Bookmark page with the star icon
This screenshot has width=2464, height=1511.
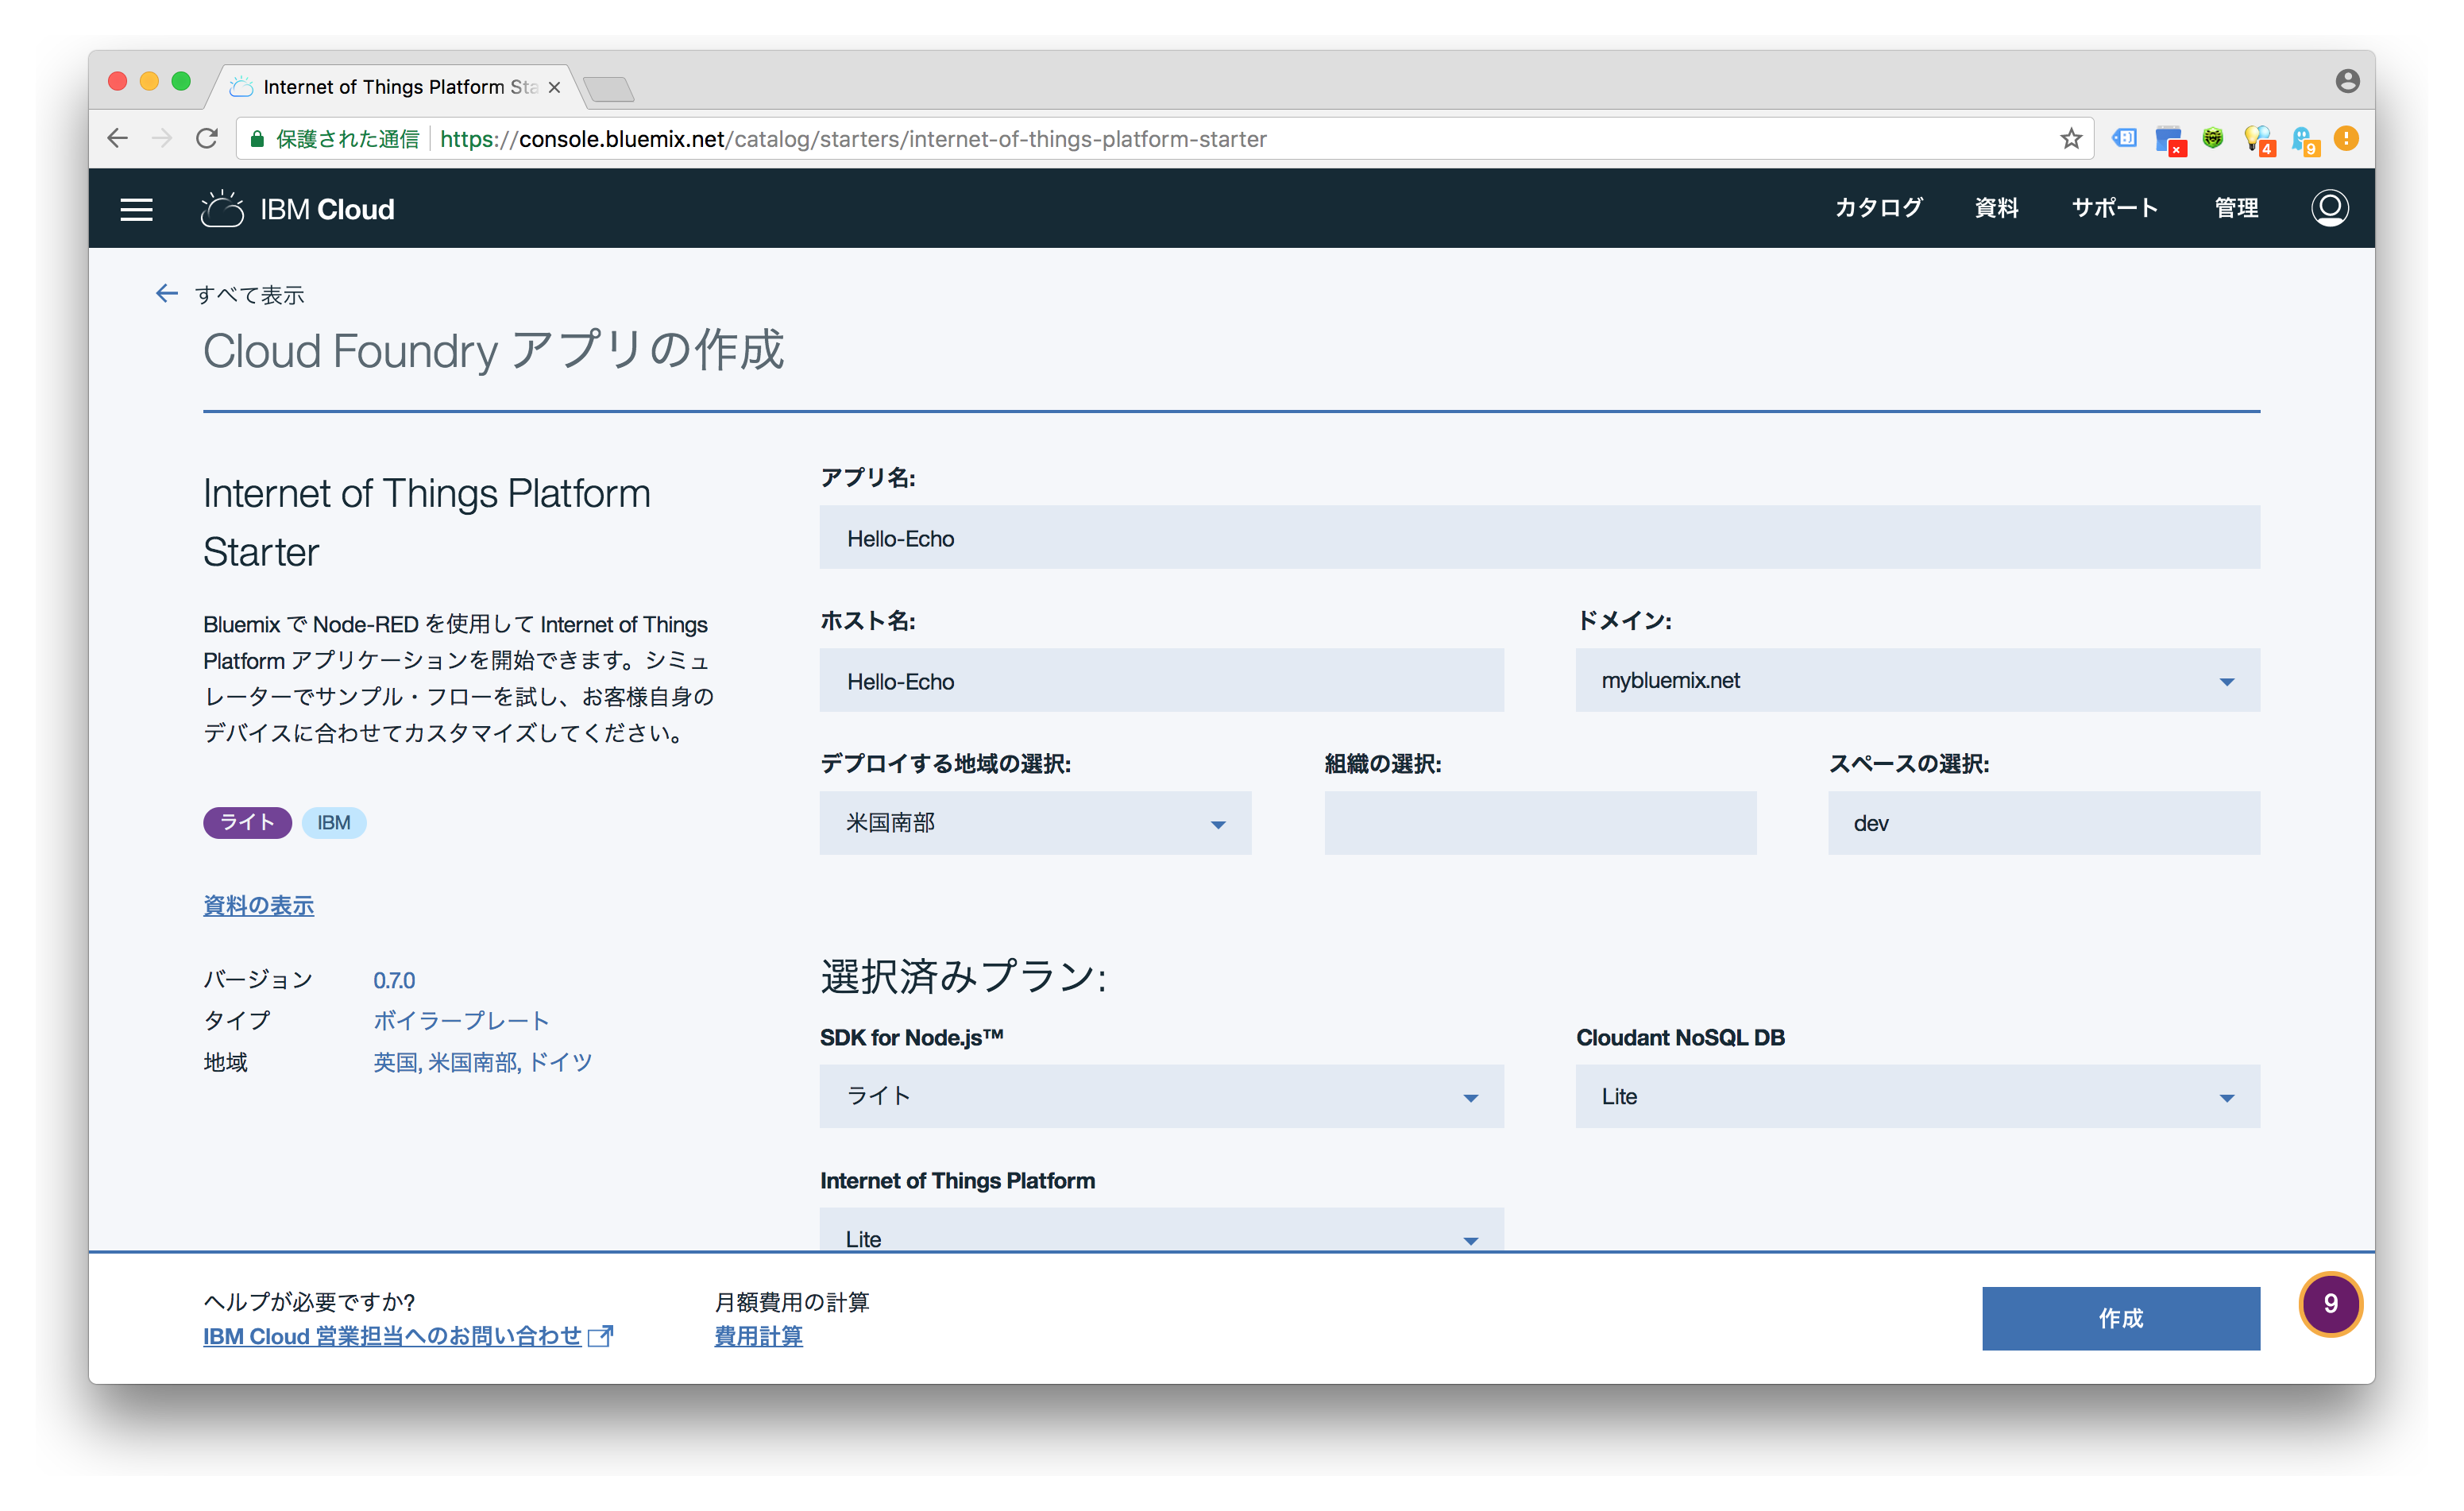[2071, 139]
